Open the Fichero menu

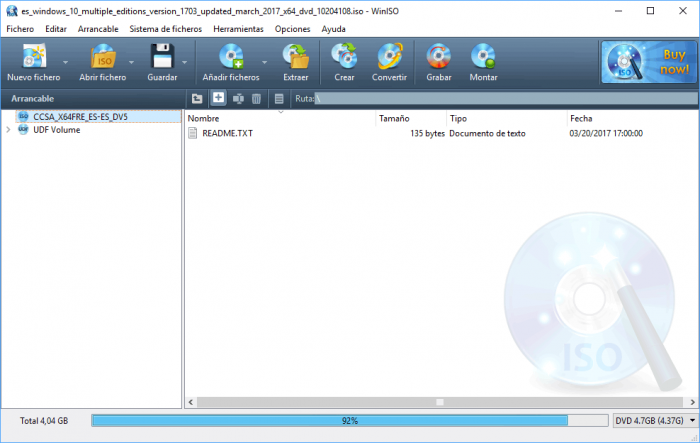coord(20,29)
